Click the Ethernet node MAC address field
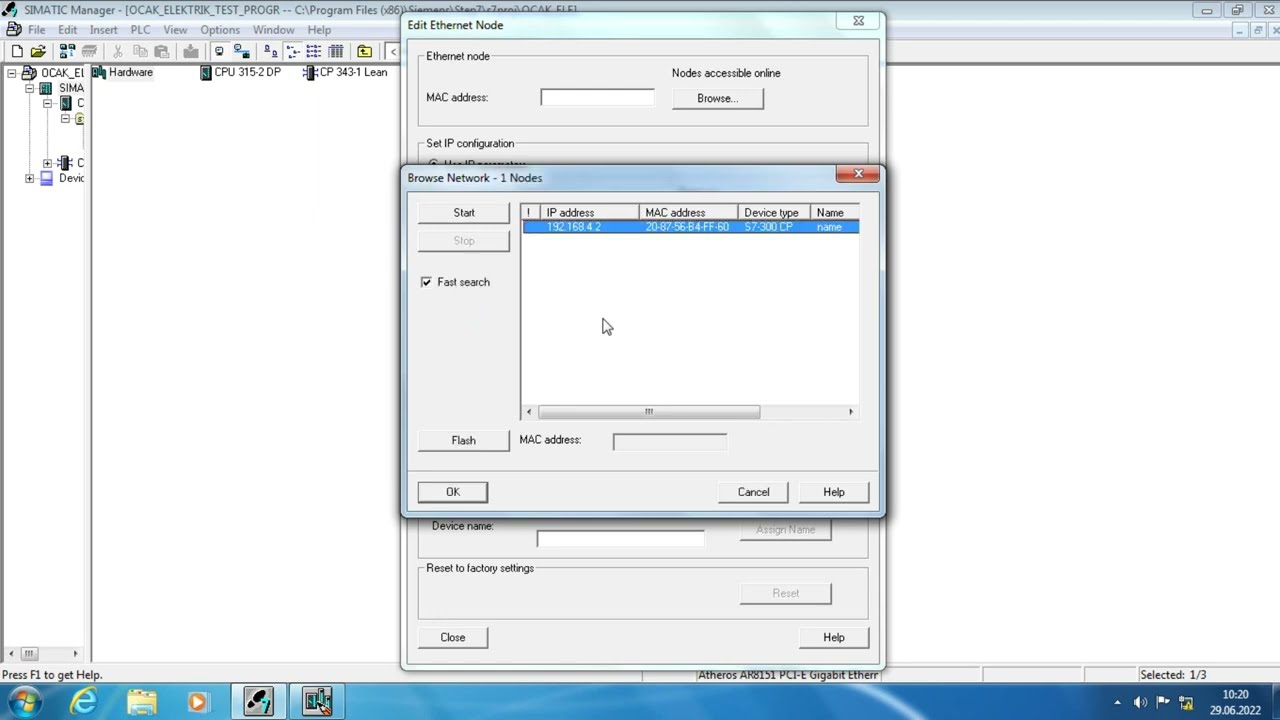1280x720 pixels. (x=598, y=98)
